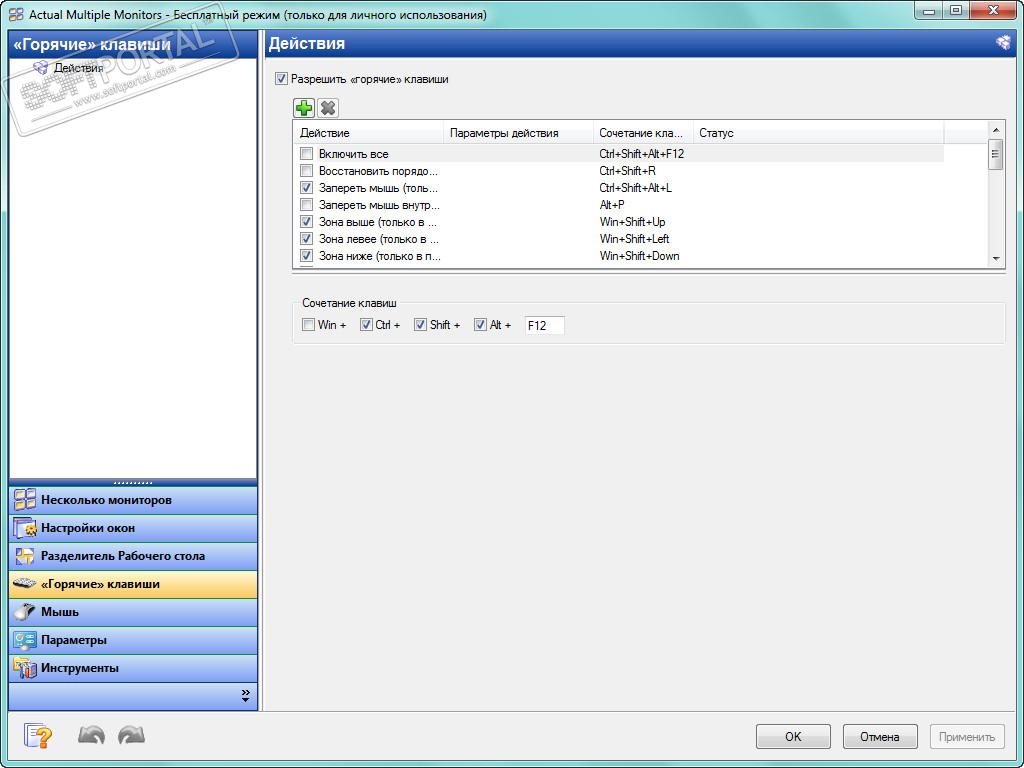
Task: Select the Win+Shift+Left shortcut cell
Action: 634,239
